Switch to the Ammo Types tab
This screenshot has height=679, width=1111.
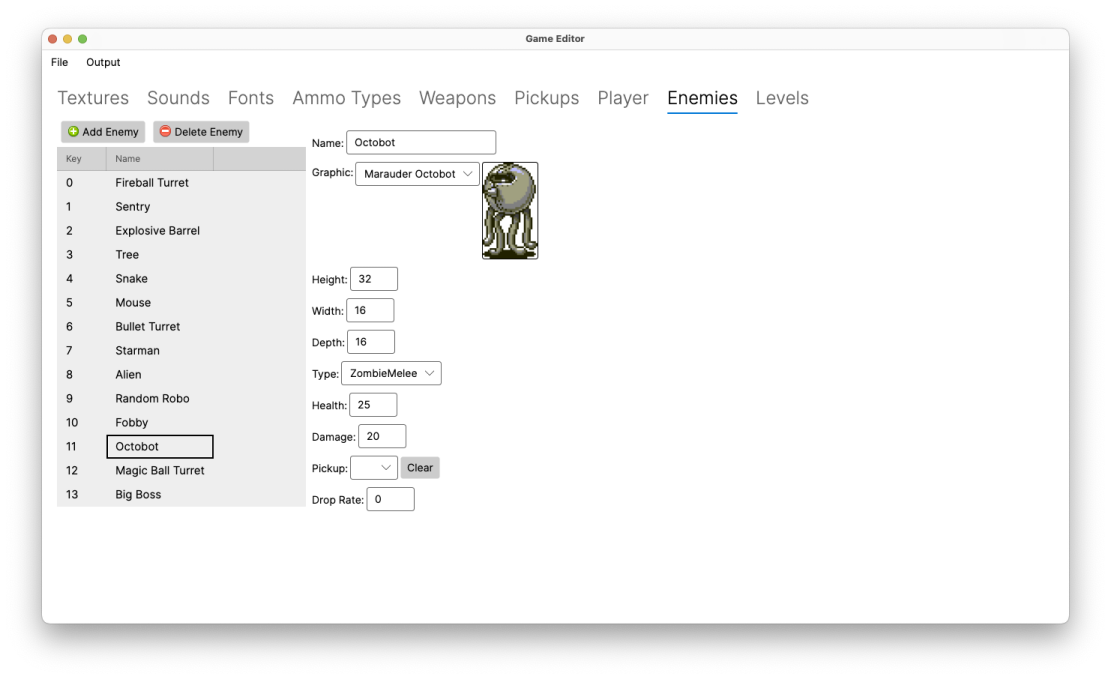point(346,98)
